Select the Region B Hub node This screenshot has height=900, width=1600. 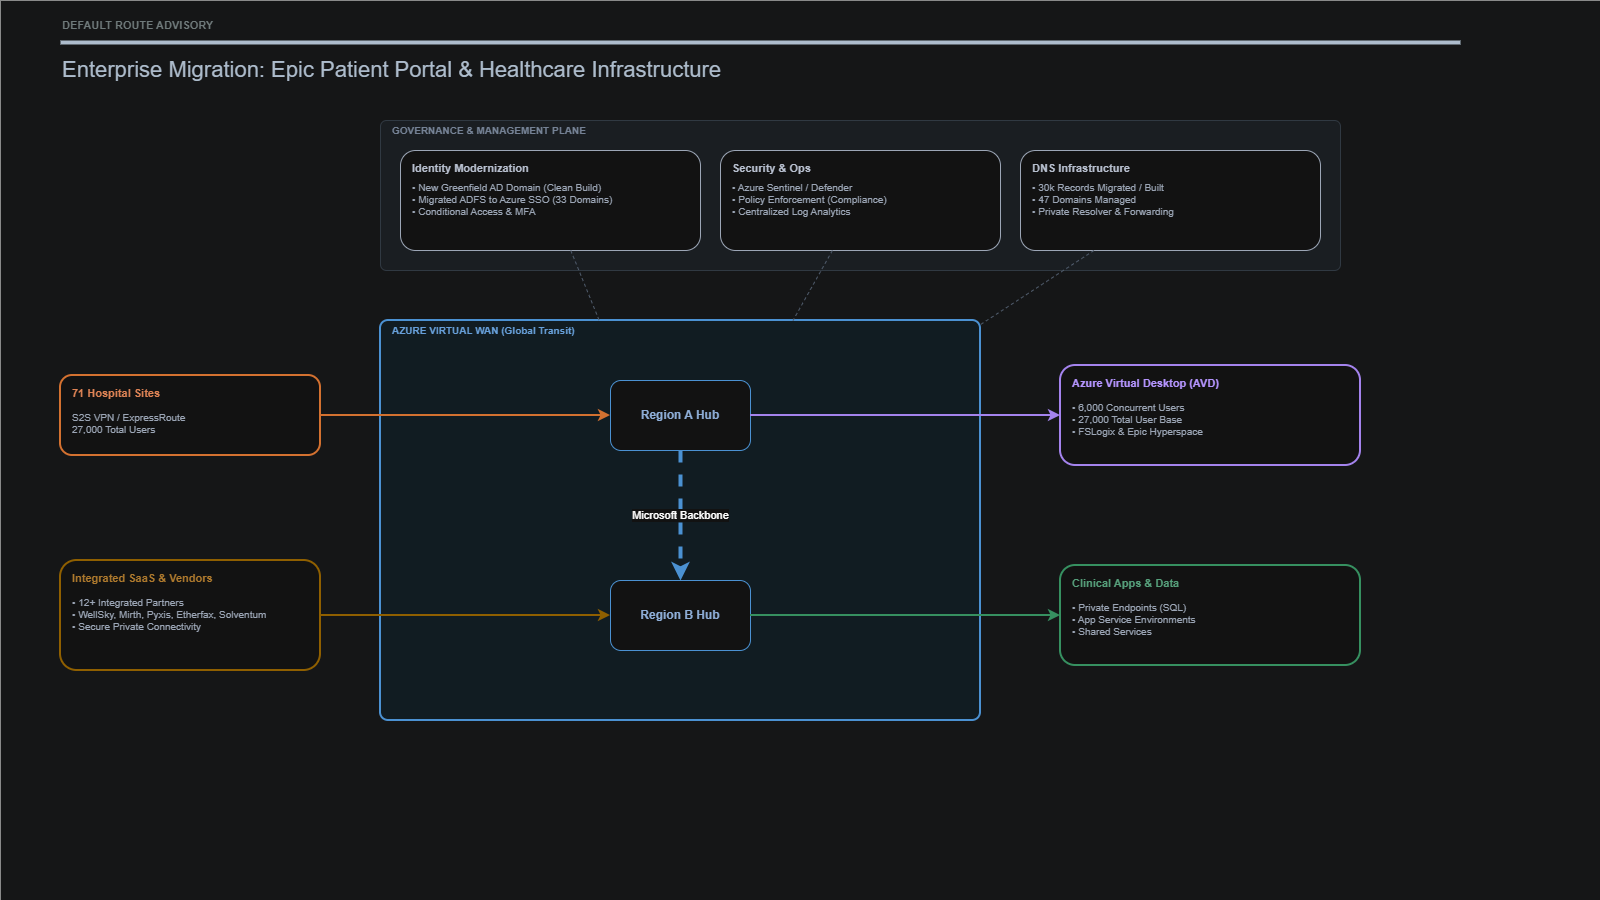tap(679, 615)
